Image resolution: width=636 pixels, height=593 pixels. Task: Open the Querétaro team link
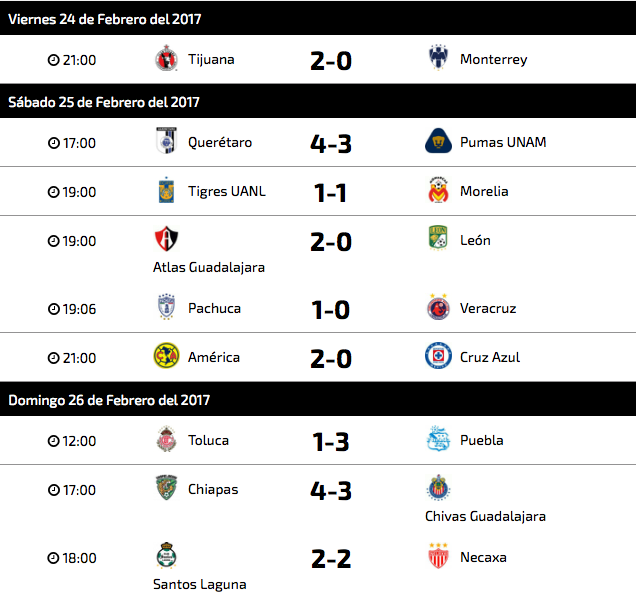pos(220,142)
